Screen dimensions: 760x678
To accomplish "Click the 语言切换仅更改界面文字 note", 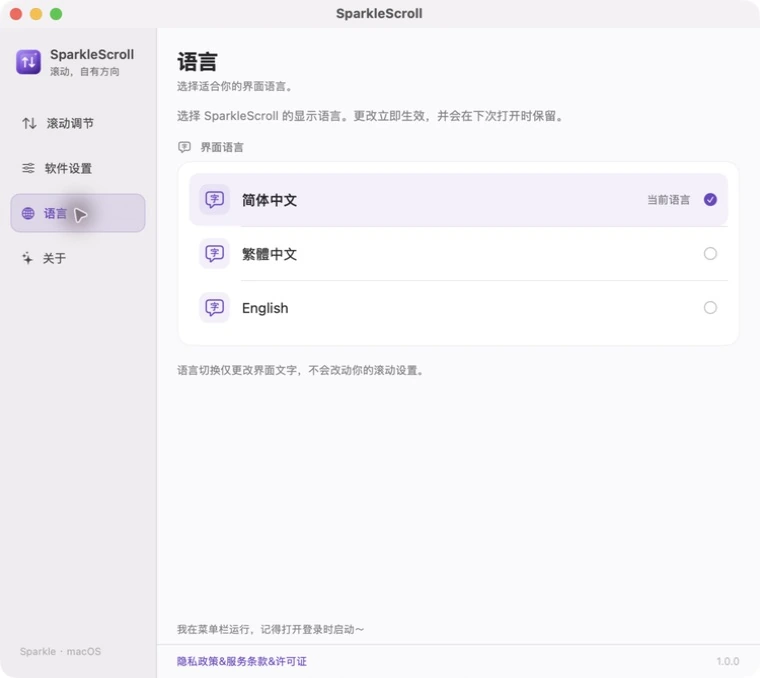I will (301, 370).
